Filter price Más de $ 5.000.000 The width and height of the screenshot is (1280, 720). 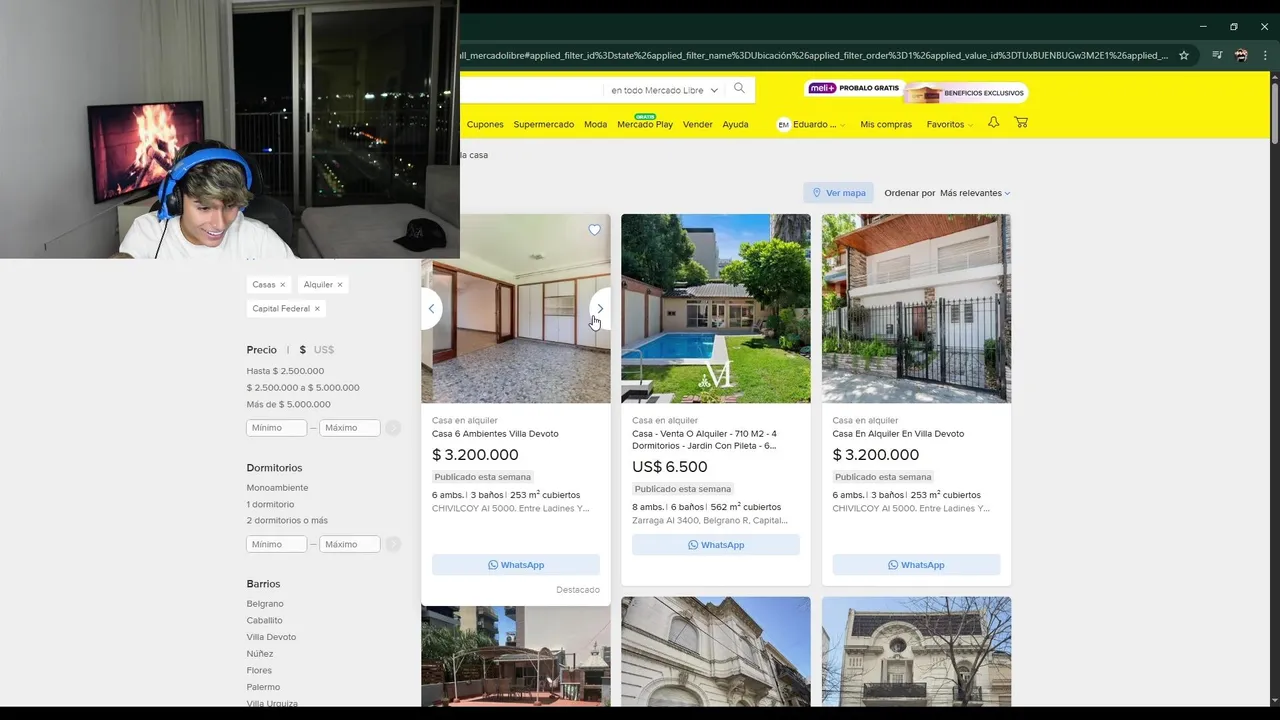point(289,405)
